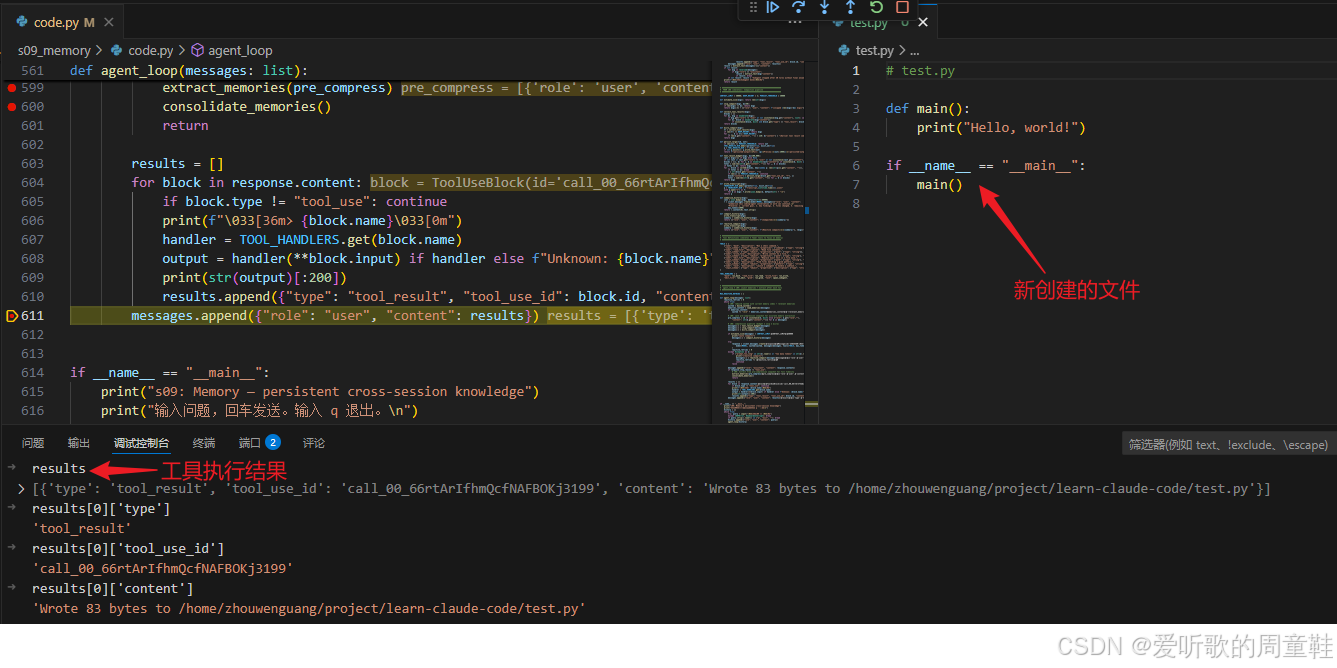
Task: Toggle the breakpoint at current line 611
Action: pos(11,316)
